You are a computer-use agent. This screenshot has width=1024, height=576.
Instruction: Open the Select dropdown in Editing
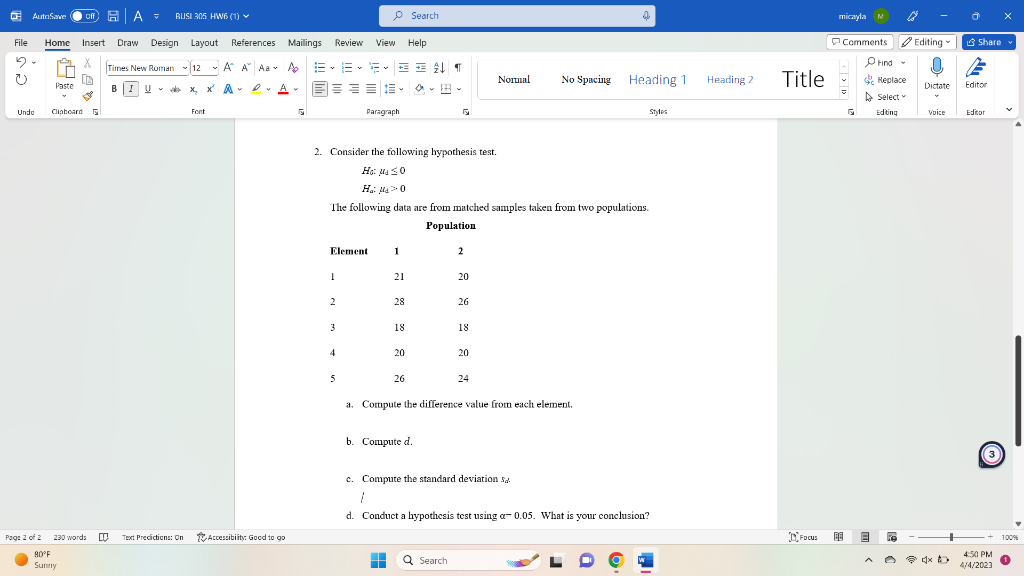(886, 97)
